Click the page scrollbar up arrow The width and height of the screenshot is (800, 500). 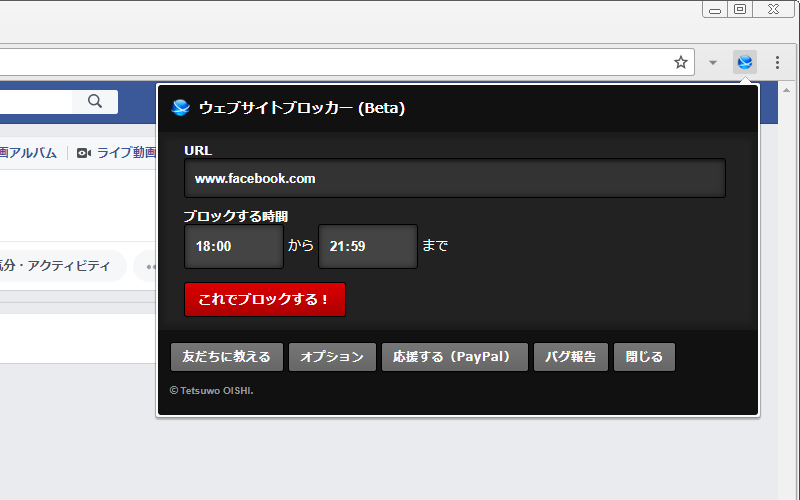tap(786, 90)
